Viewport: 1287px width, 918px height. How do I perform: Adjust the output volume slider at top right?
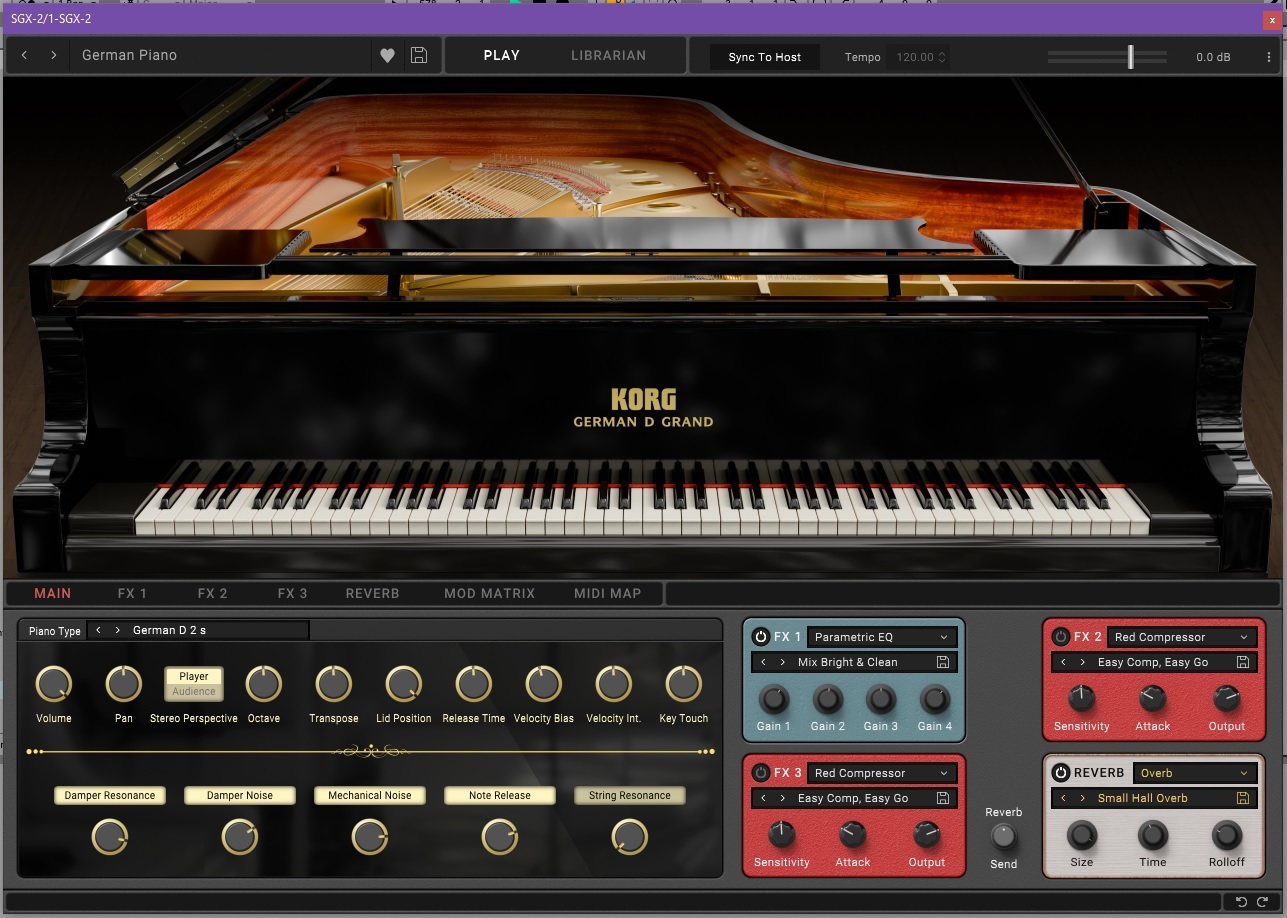click(x=1131, y=57)
